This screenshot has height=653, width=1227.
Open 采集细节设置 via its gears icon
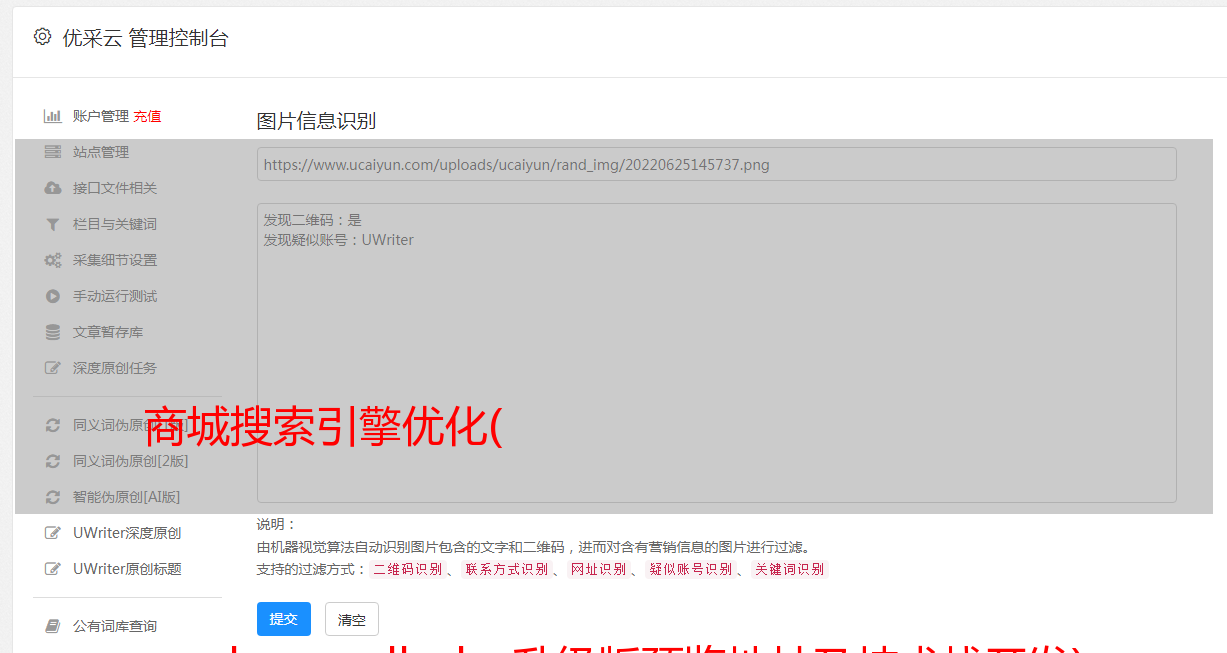tap(53, 260)
